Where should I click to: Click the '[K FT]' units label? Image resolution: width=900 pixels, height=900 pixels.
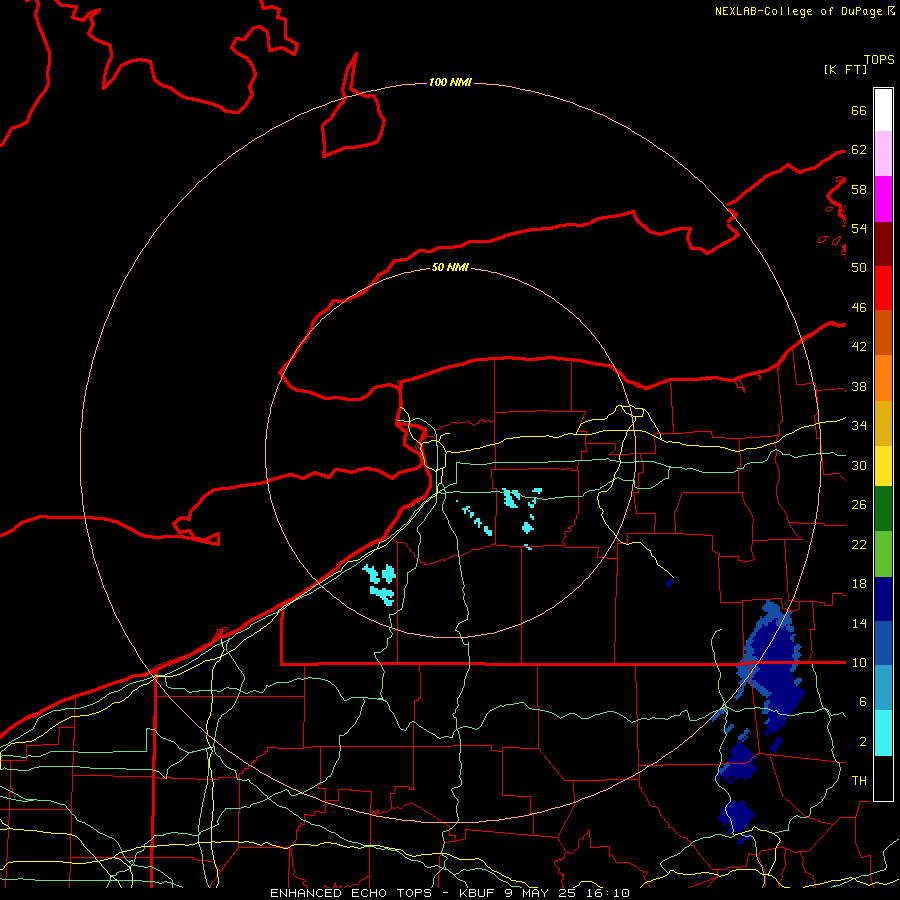(x=845, y=69)
